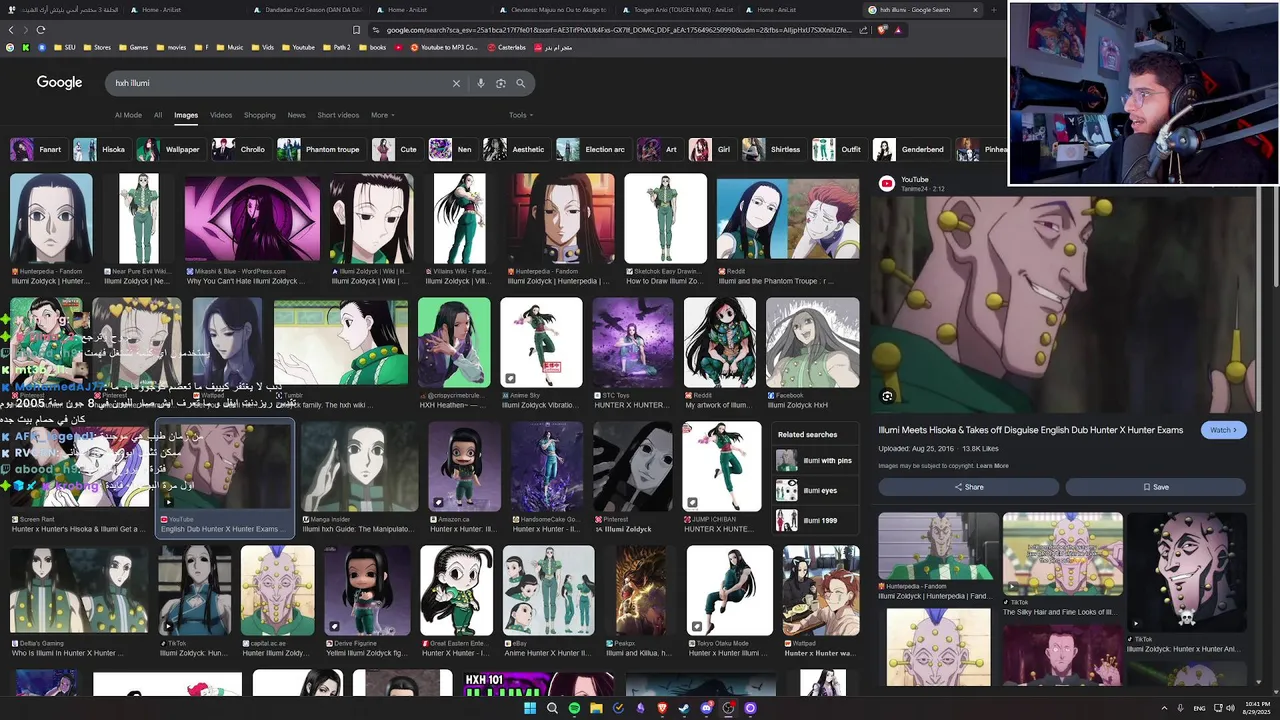Filter images by Hisoka chip

click(101, 150)
